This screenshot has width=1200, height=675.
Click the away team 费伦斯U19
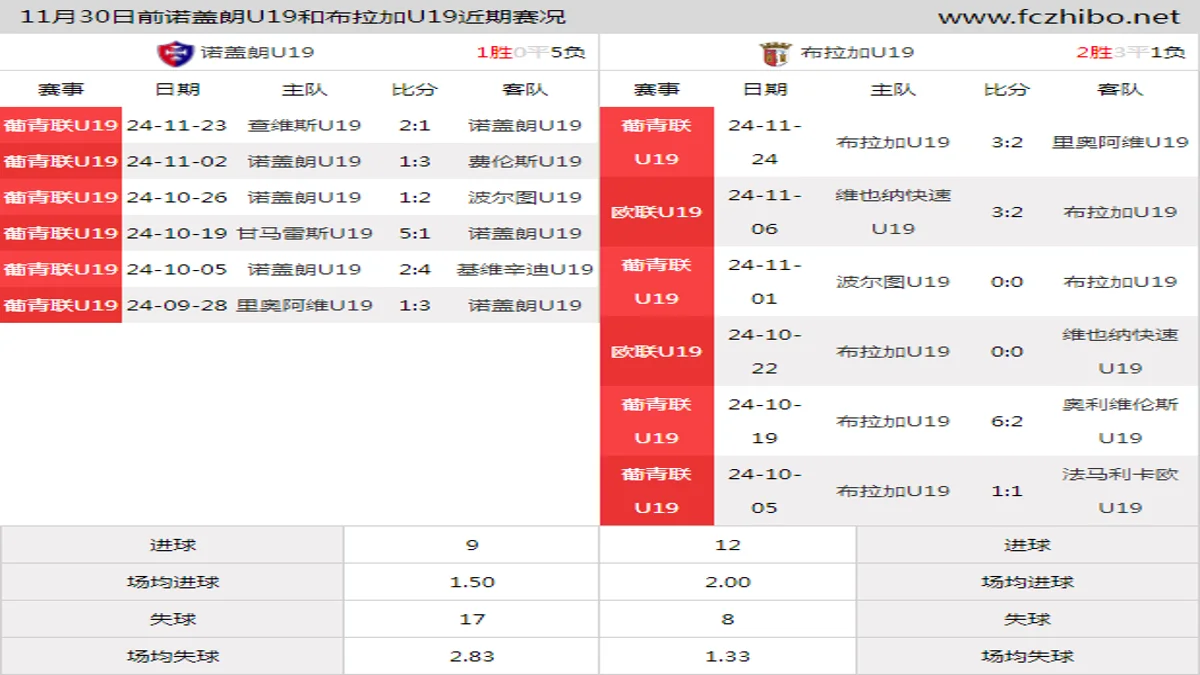(x=525, y=161)
